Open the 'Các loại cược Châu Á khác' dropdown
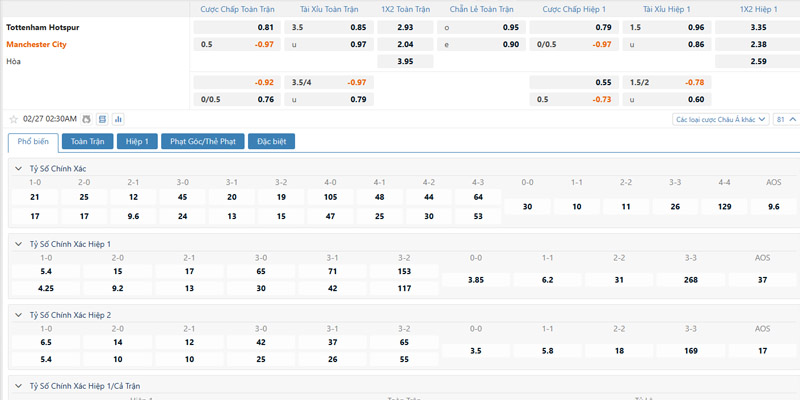The image size is (800, 400). 720,119
